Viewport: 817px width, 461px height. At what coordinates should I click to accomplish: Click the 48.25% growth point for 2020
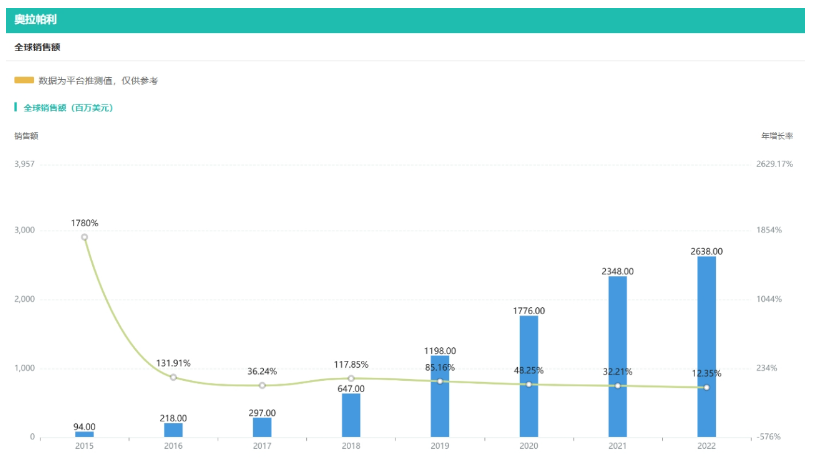[x=529, y=384]
